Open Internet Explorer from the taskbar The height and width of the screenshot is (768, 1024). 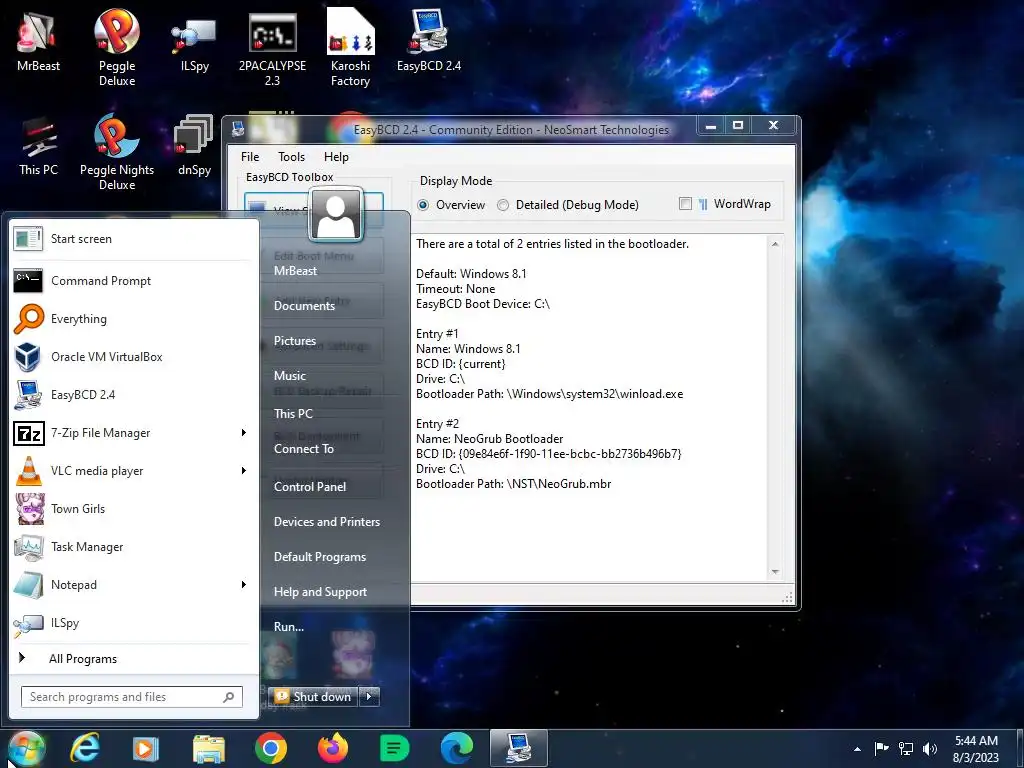pos(85,748)
